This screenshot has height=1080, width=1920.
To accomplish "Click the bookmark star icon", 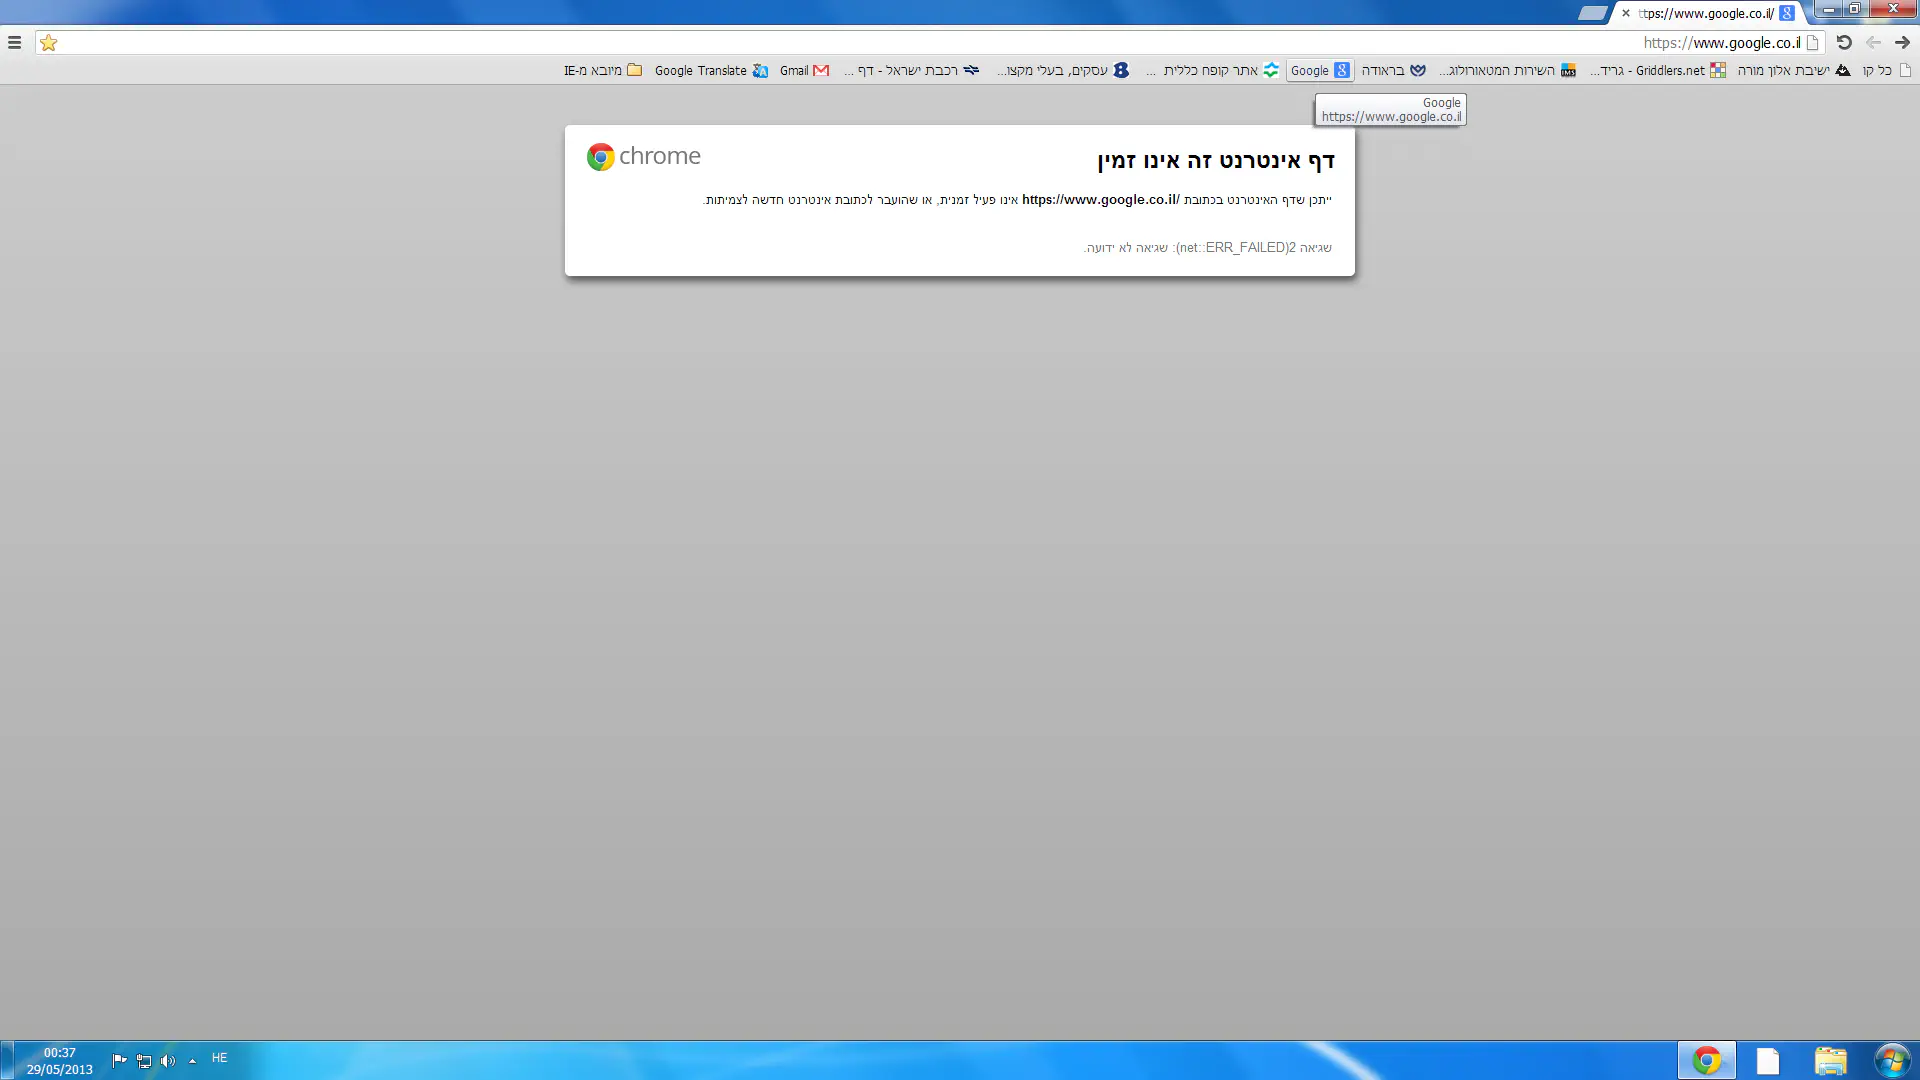I will 48,43.
